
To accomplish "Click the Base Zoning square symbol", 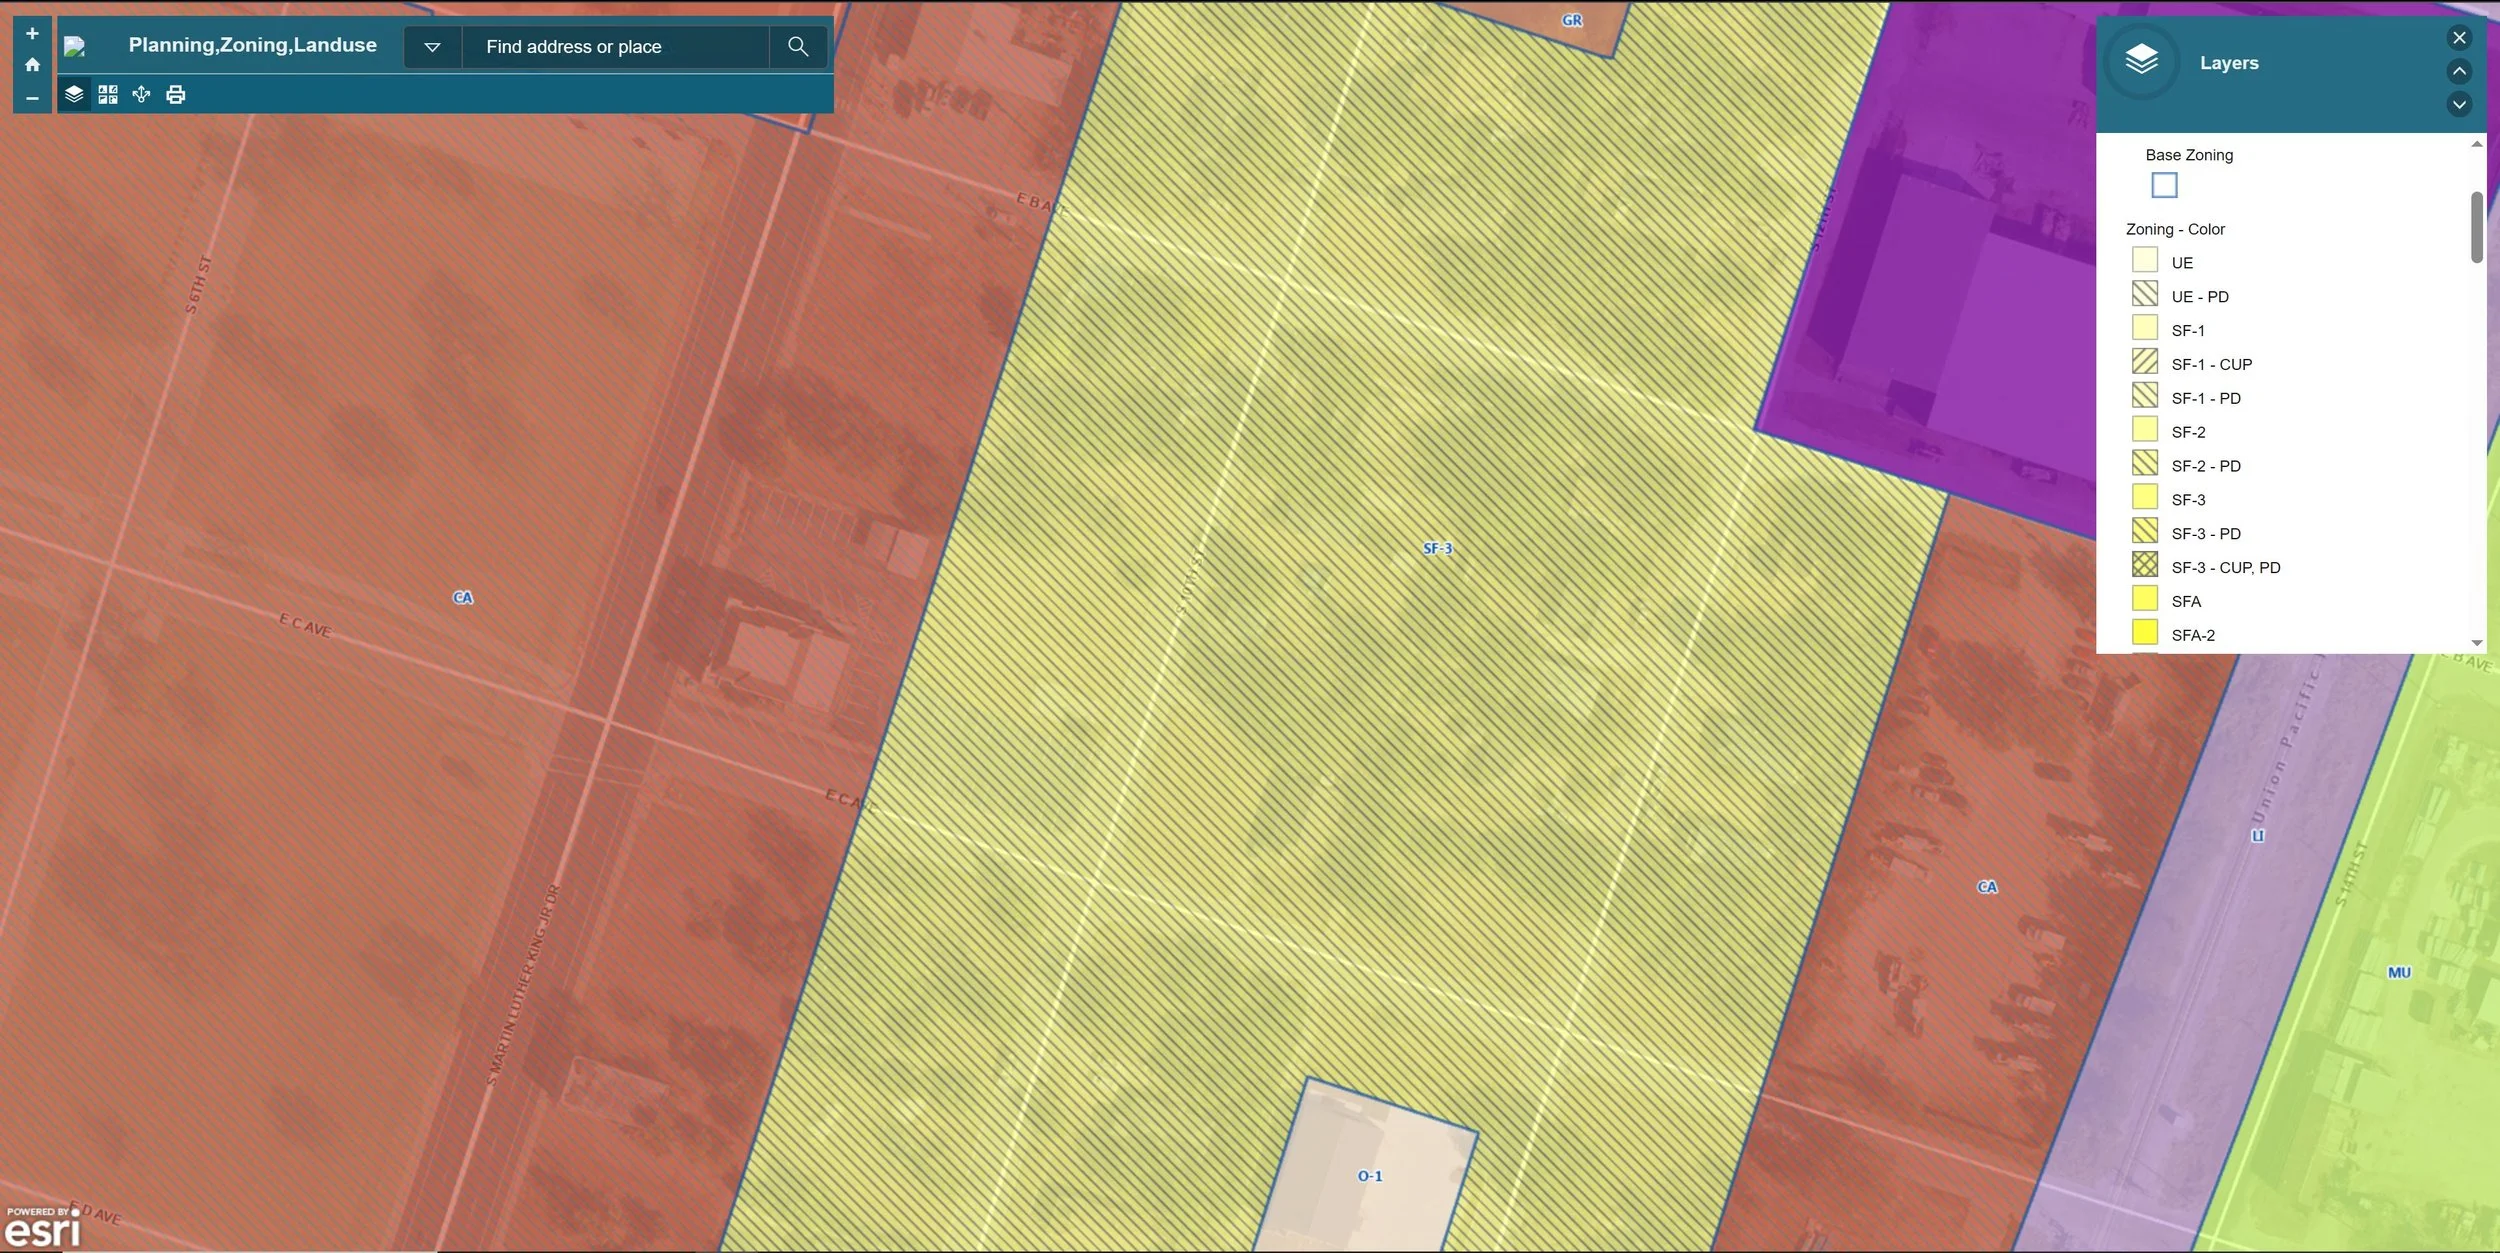I will point(2163,185).
